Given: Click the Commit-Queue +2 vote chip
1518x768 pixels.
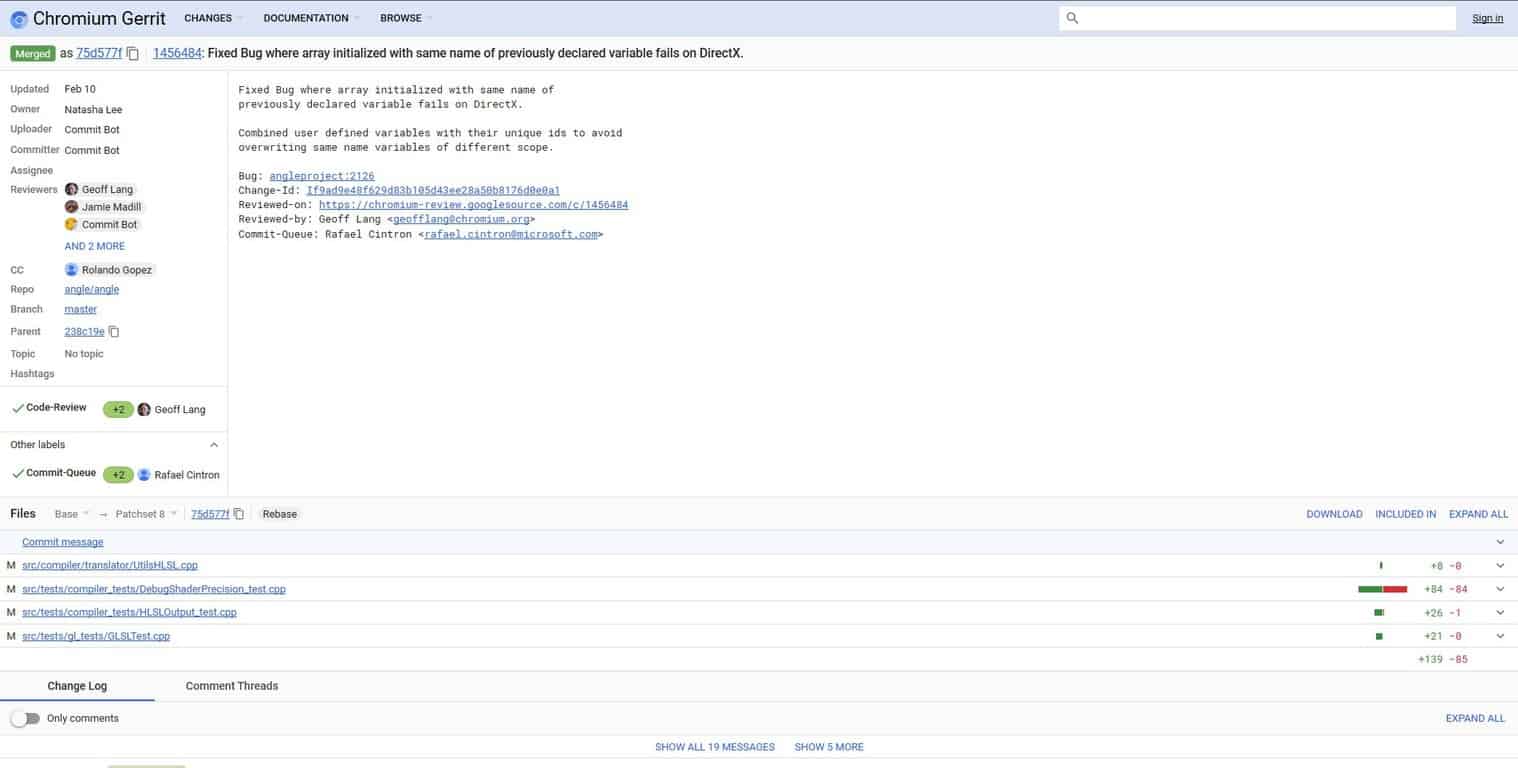Looking at the screenshot, I should [118, 475].
